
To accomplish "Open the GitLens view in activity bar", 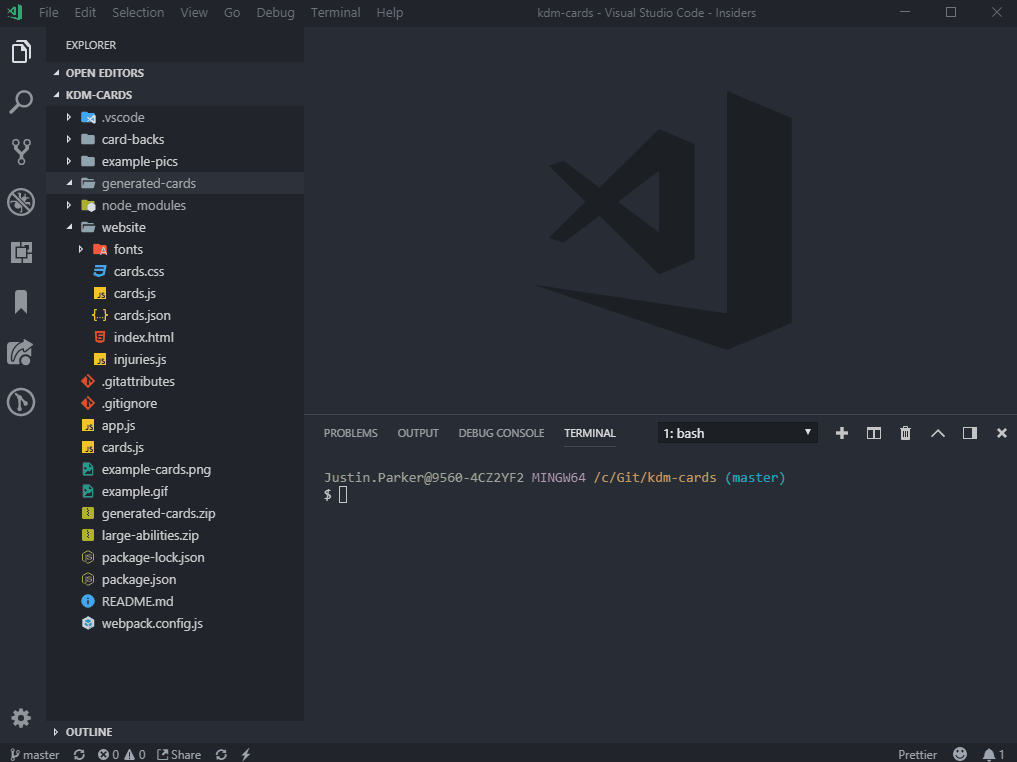I will coord(21,402).
